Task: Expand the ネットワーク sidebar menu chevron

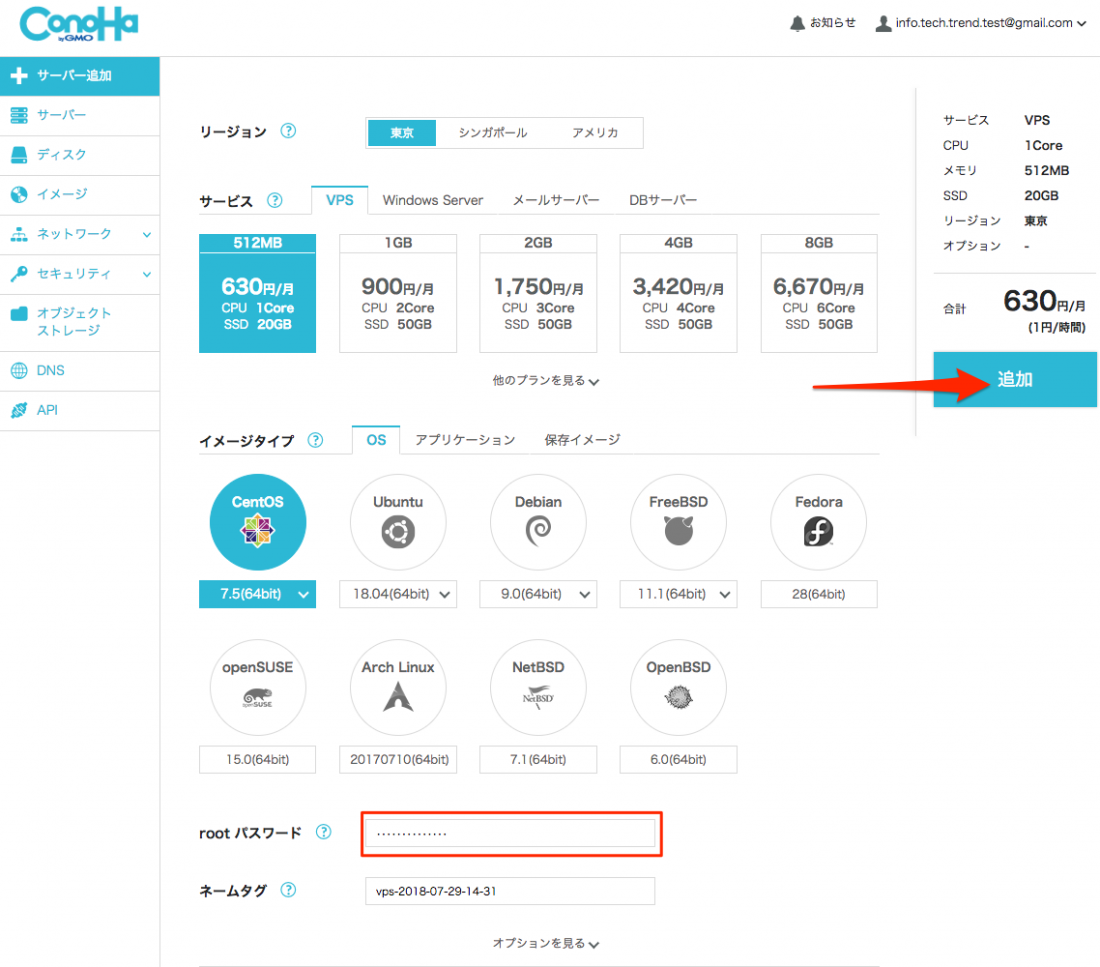Action: tap(147, 234)
